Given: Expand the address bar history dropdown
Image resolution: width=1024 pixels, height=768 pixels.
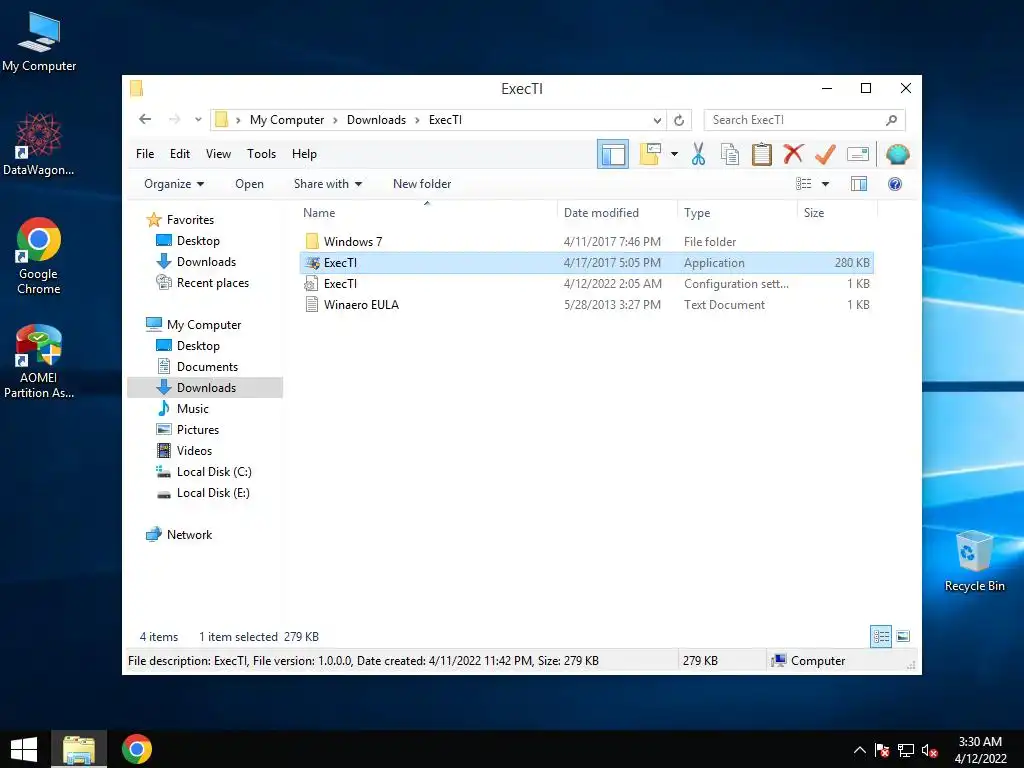Looking at the screenshot, I should (x=657, y=120).
